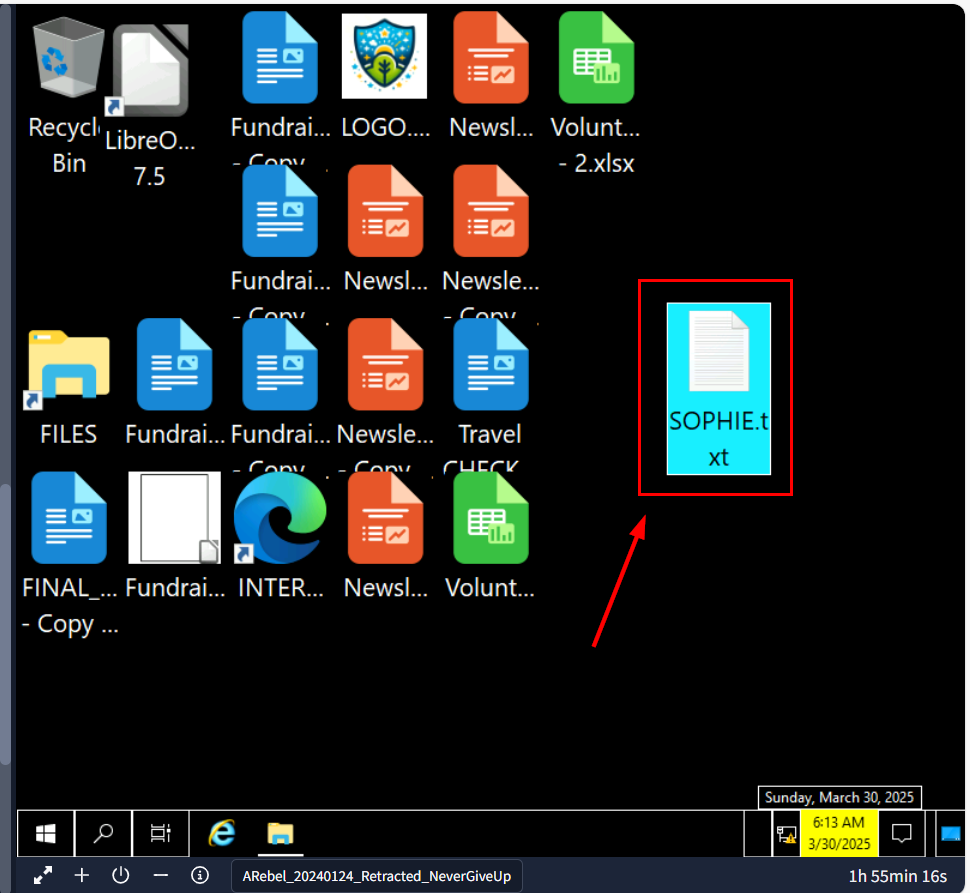Open File Explorer from the taskbar

point(280,834)
